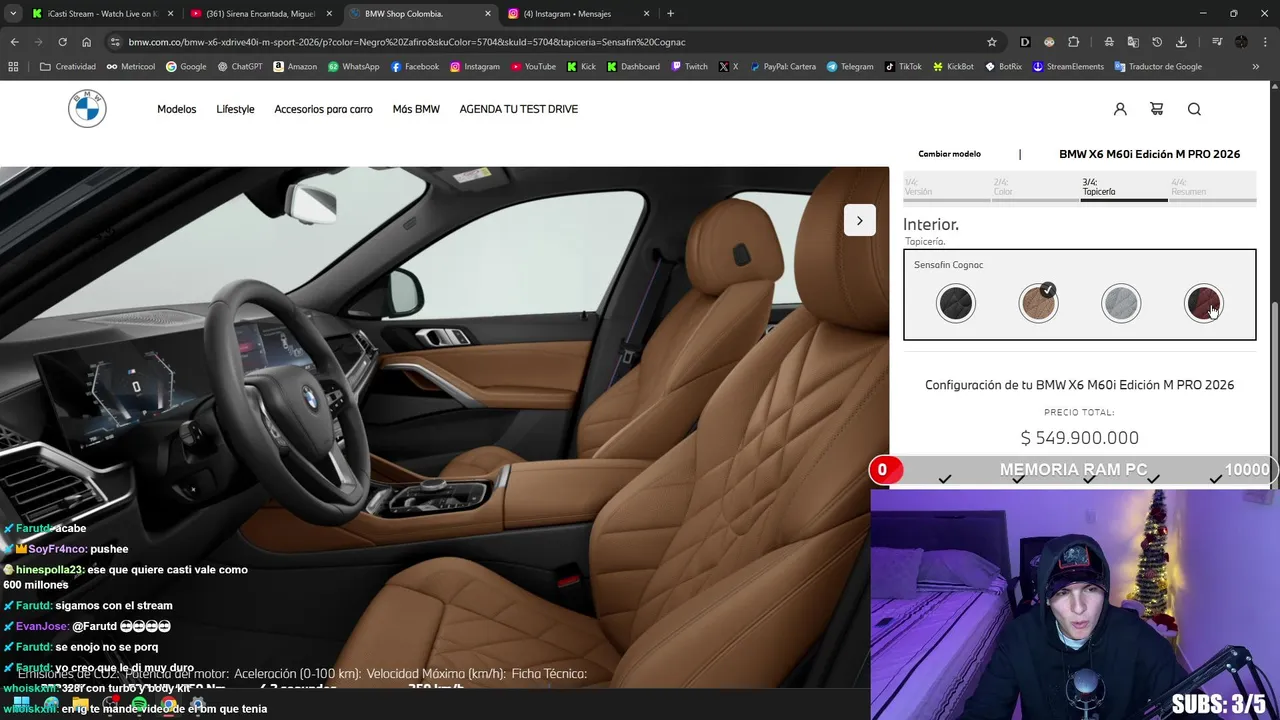Close the Instagram Mensajes tab
This screenshot has width=1280, height=720.
(x=646, y=14)
